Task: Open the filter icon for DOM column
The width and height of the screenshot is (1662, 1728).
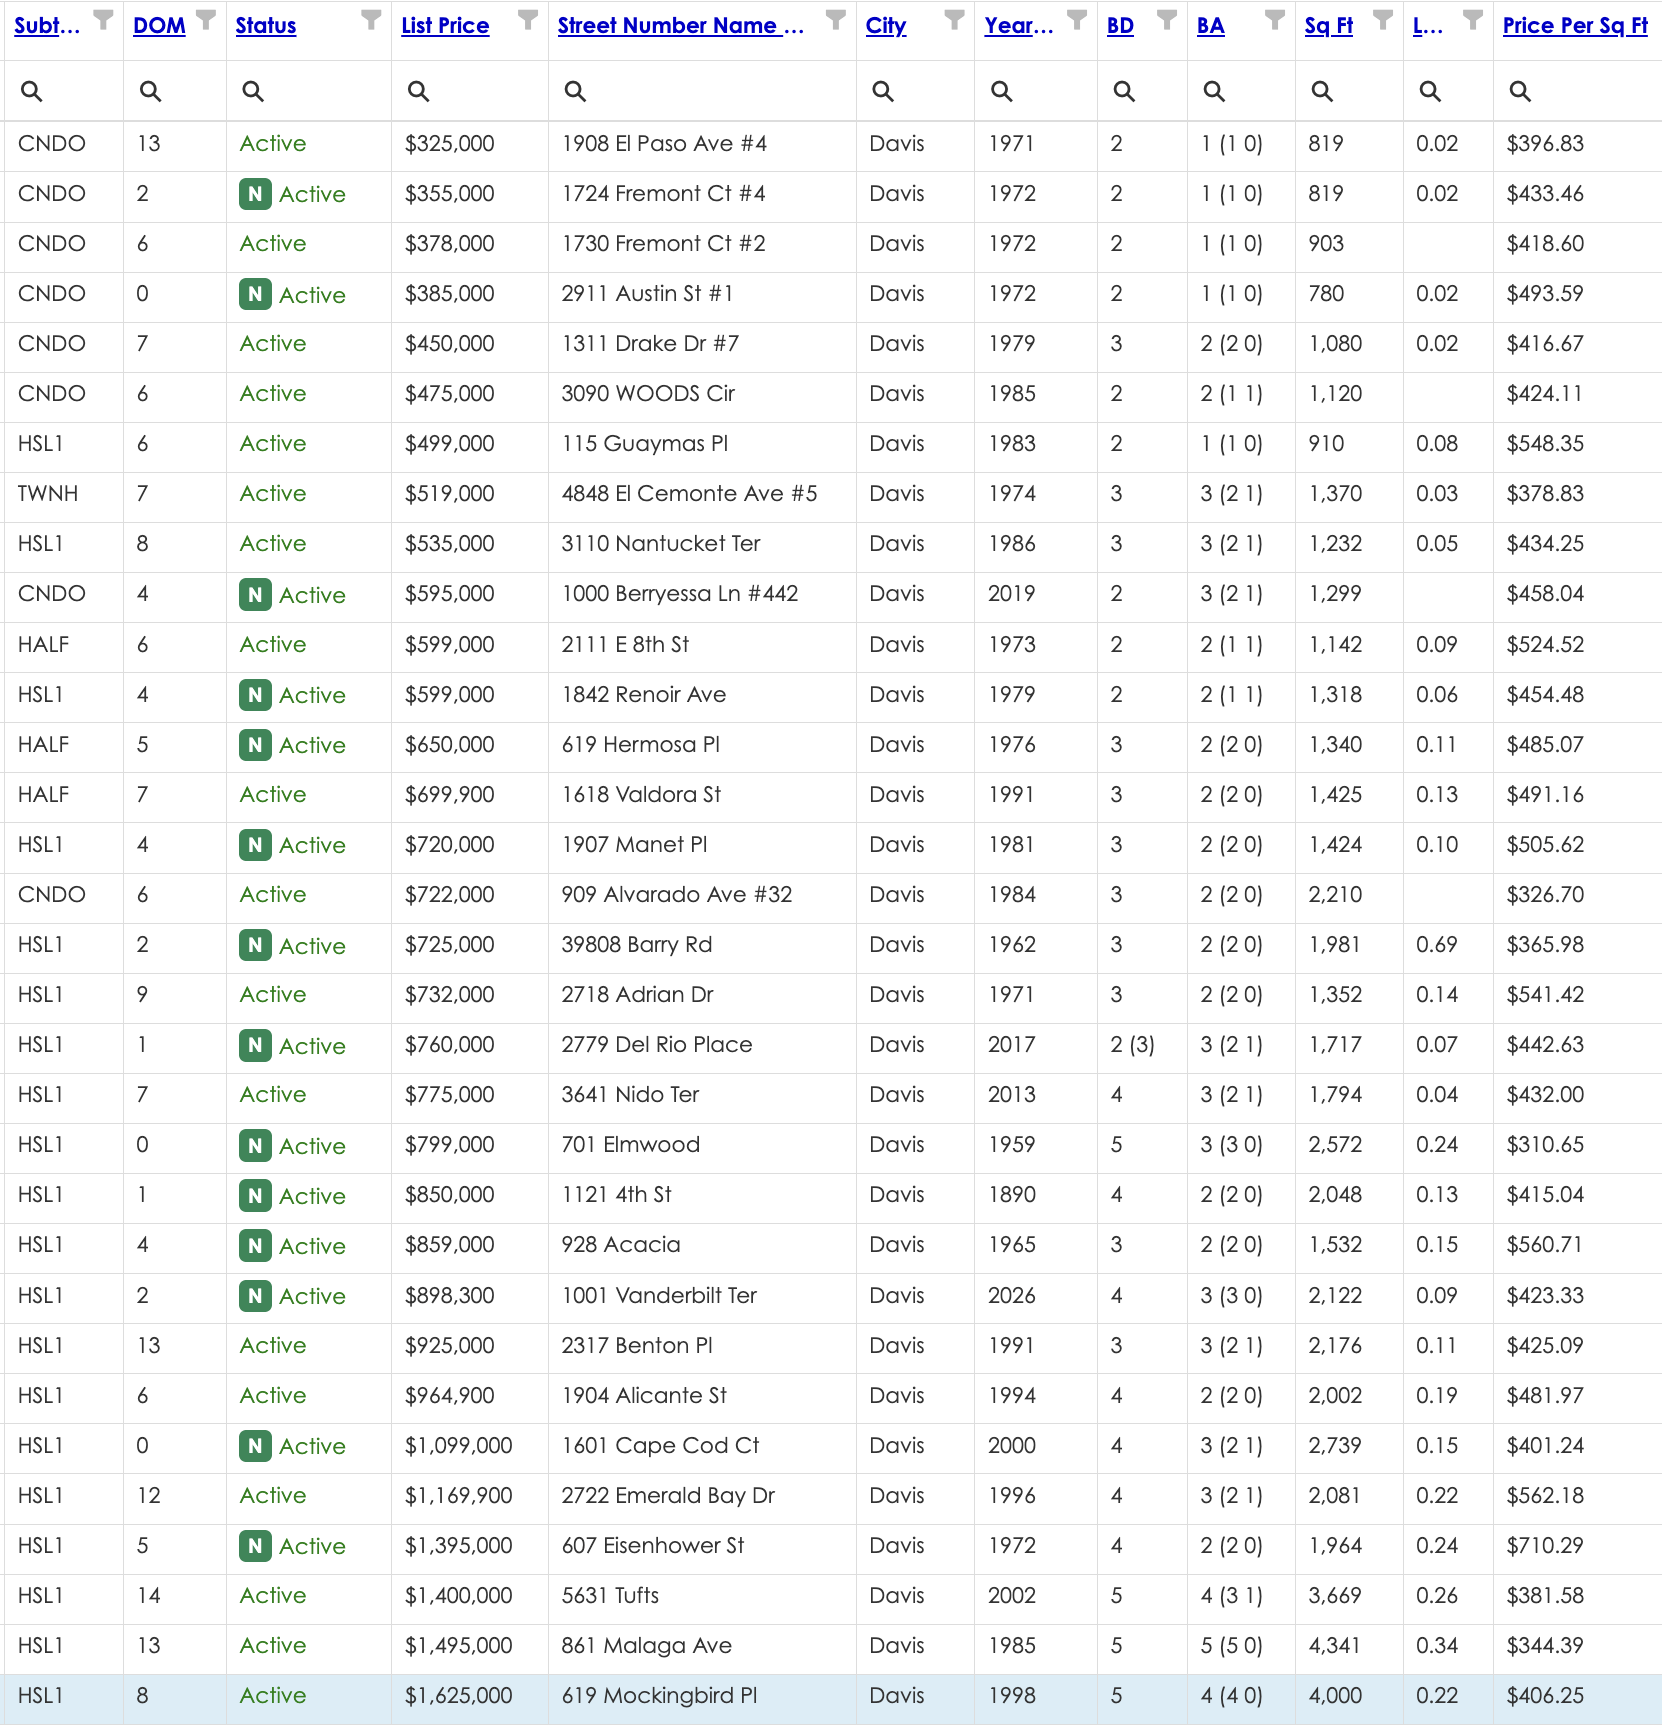Action: 206,19
